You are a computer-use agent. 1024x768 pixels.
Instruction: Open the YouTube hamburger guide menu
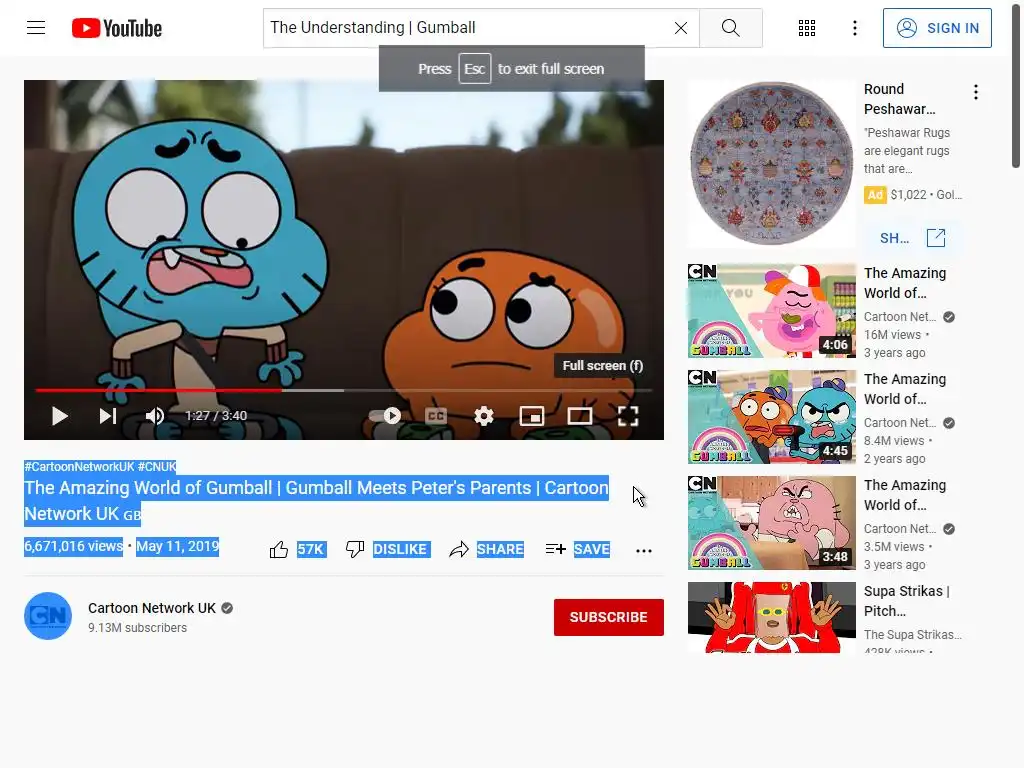(x=36, y=27)
